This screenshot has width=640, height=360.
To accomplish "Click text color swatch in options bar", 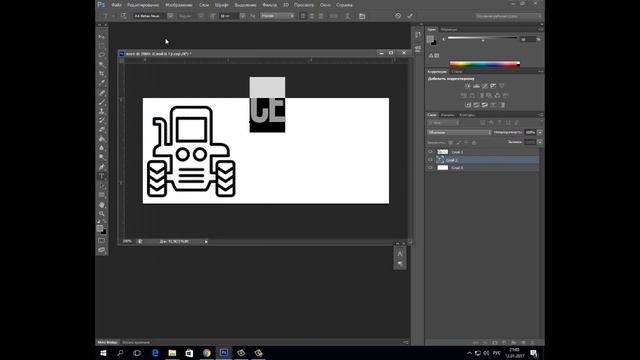I will (333, 16).
